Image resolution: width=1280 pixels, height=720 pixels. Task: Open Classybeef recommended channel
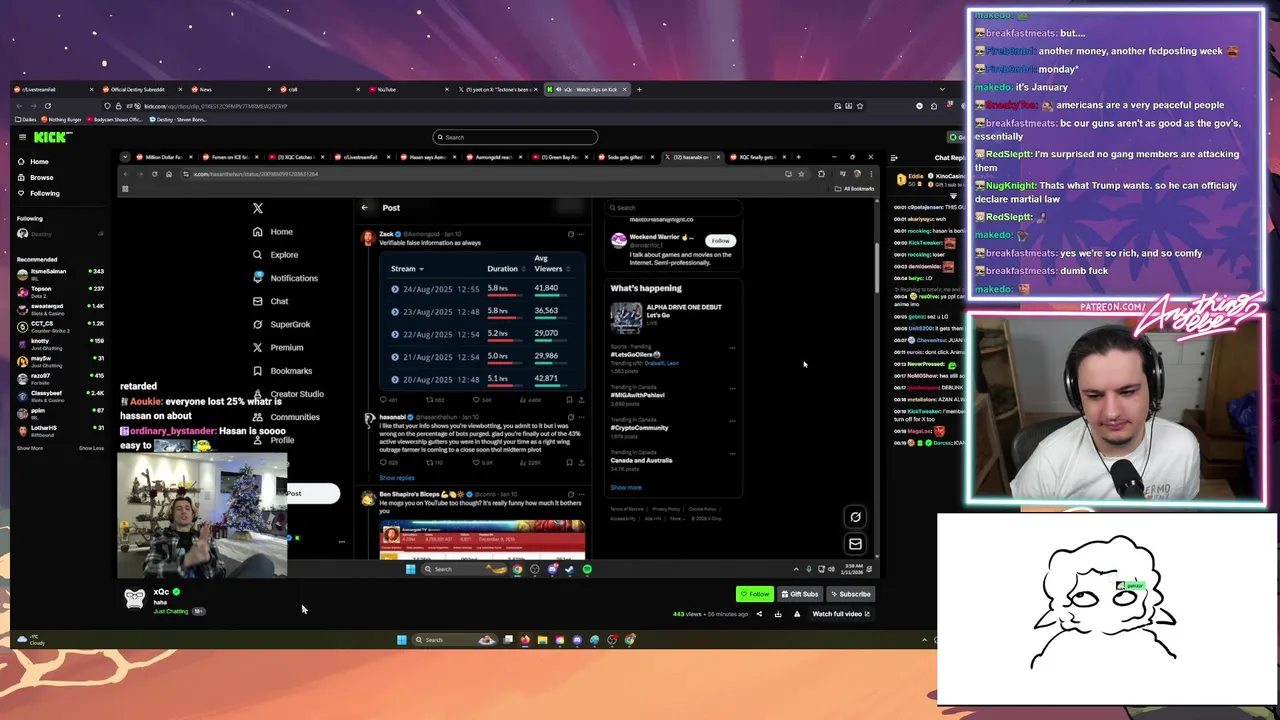(60, 395)
